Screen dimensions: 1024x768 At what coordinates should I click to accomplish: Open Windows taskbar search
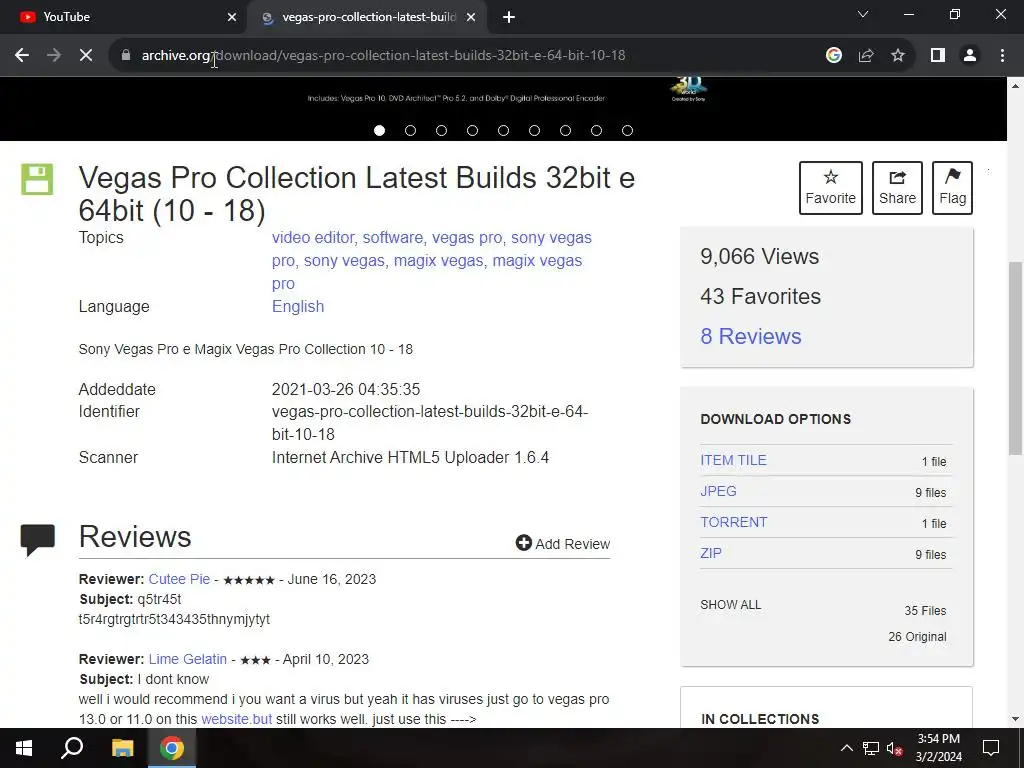point(72,748)
